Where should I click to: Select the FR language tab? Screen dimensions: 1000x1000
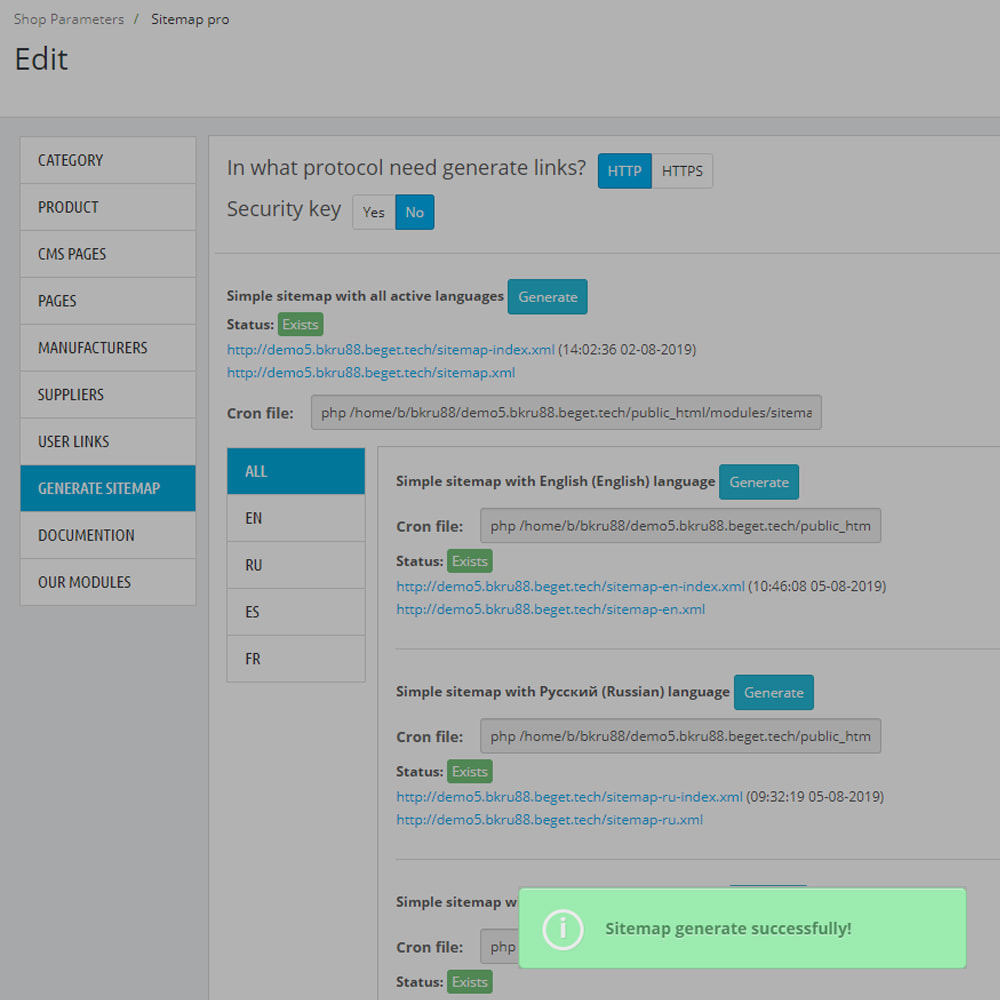[296, 659]
